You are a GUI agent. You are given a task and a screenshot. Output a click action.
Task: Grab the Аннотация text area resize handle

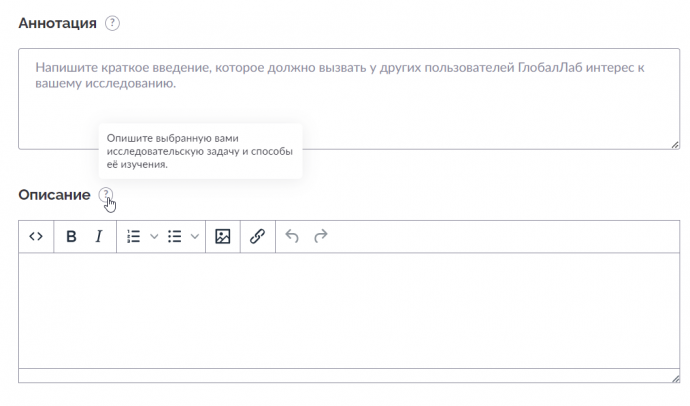[x=675, y=145]
